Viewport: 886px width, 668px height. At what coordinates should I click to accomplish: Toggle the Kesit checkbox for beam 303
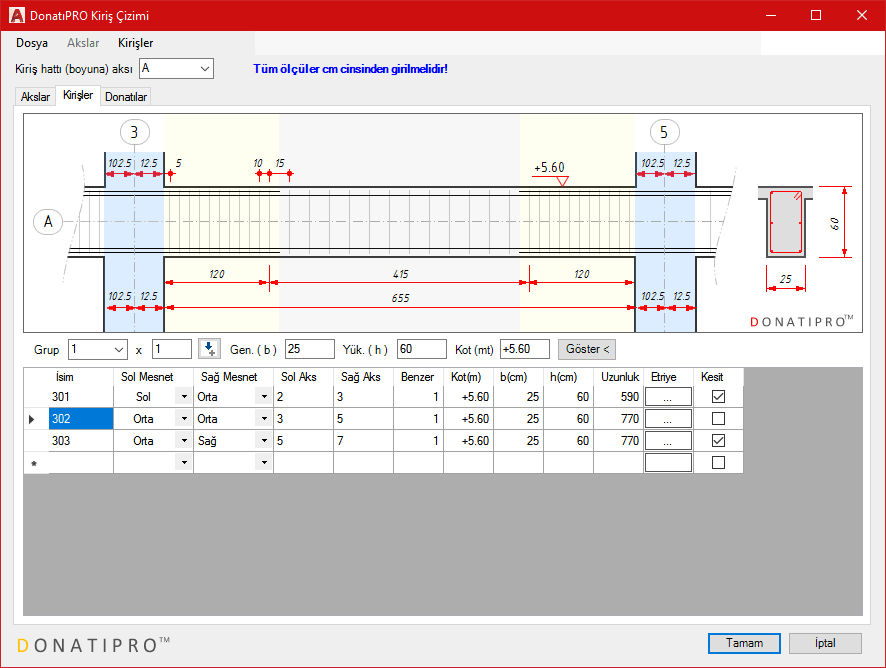tap(718, 441)
